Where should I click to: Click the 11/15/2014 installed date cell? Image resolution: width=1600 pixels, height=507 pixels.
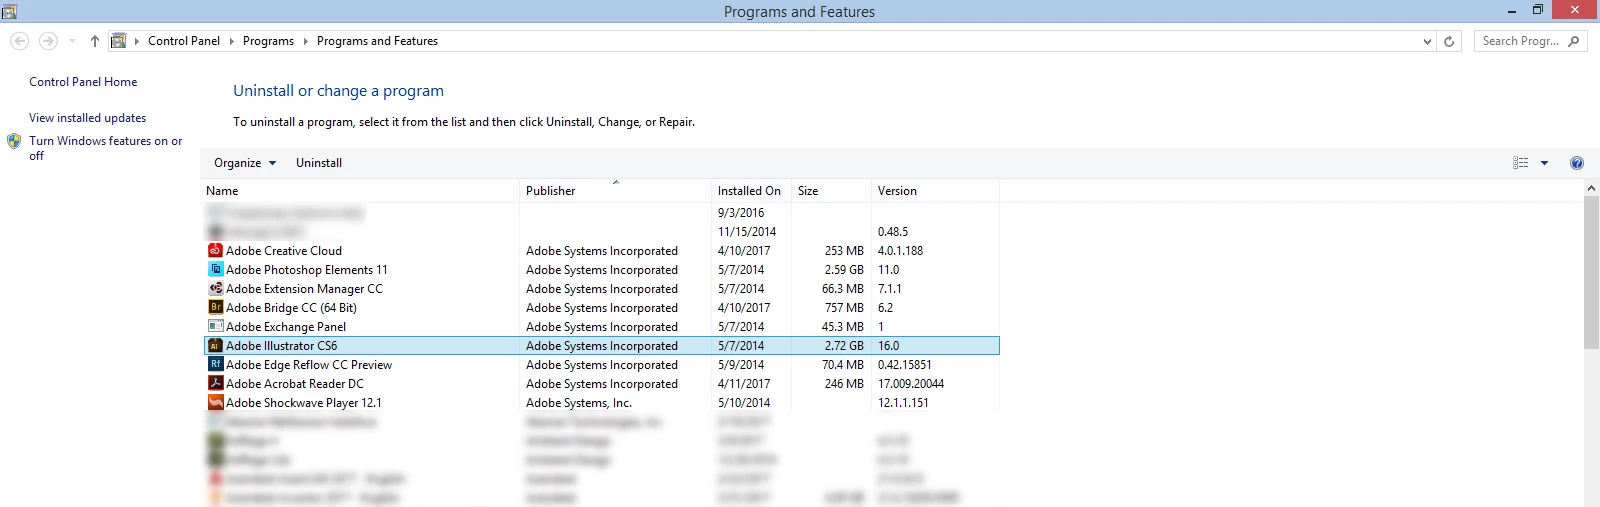747,232
